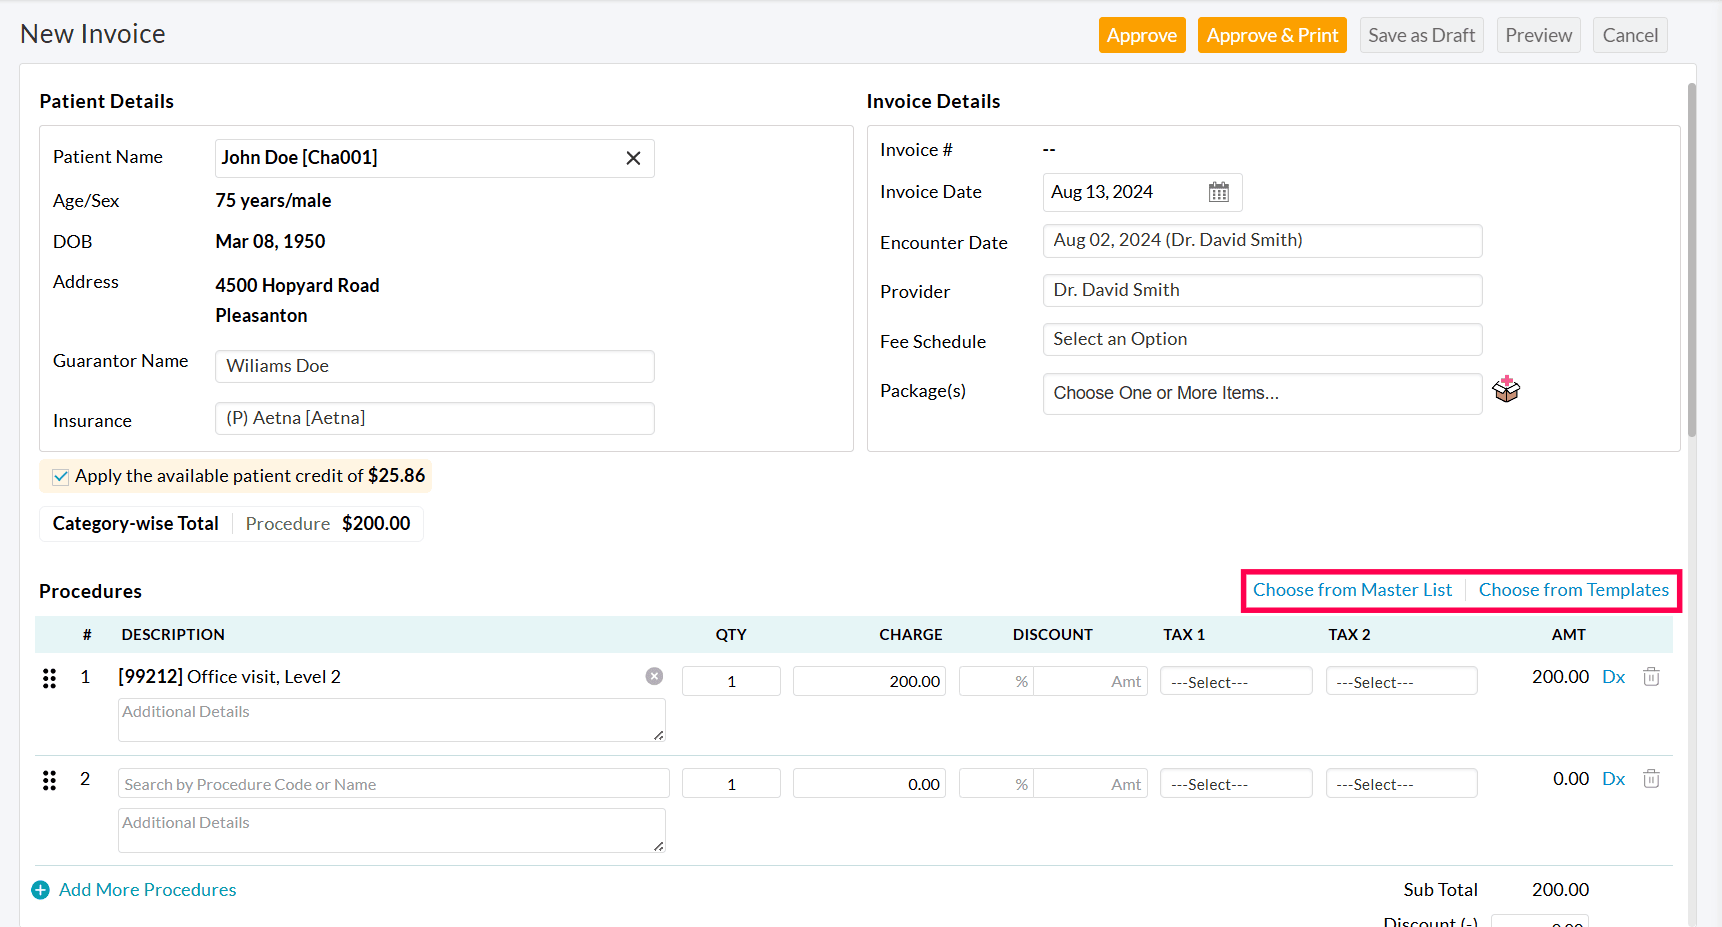Viewport: 1722px width, 927px height.
Task: Open the calendar picker for Invoice Date
Action: [x=1218, y=192]
